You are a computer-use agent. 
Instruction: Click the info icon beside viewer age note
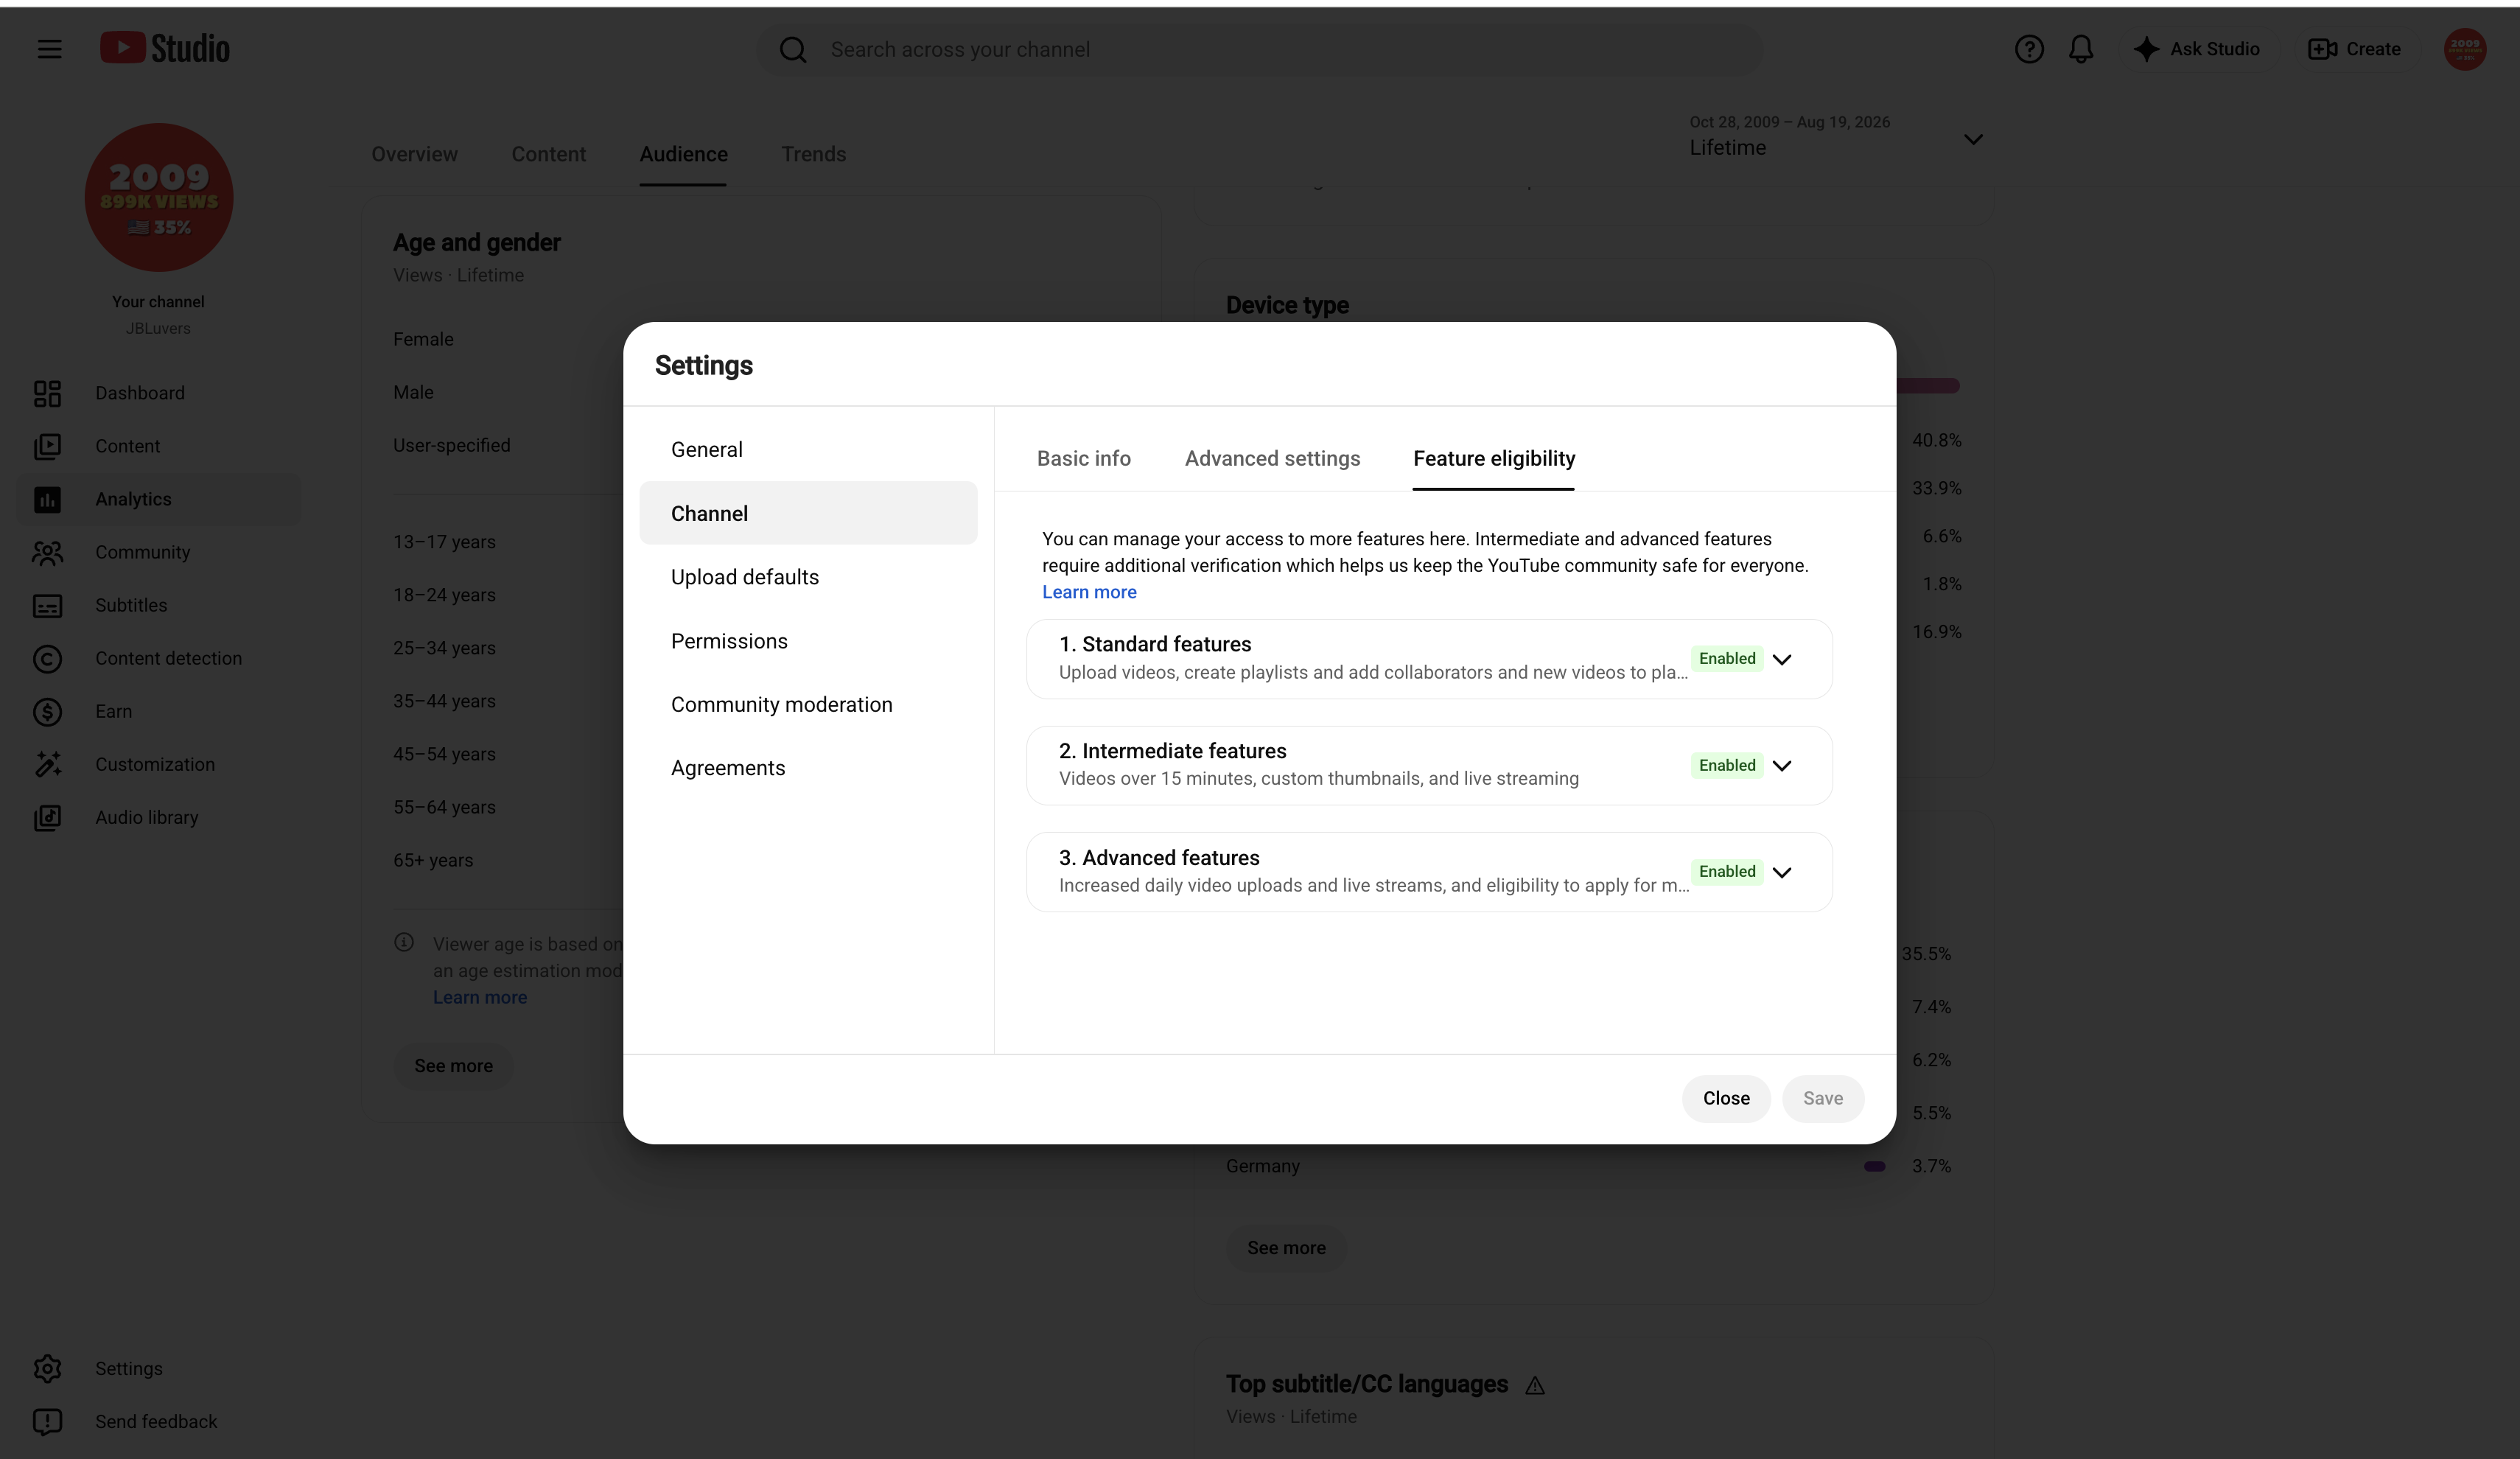pos(404,942)
